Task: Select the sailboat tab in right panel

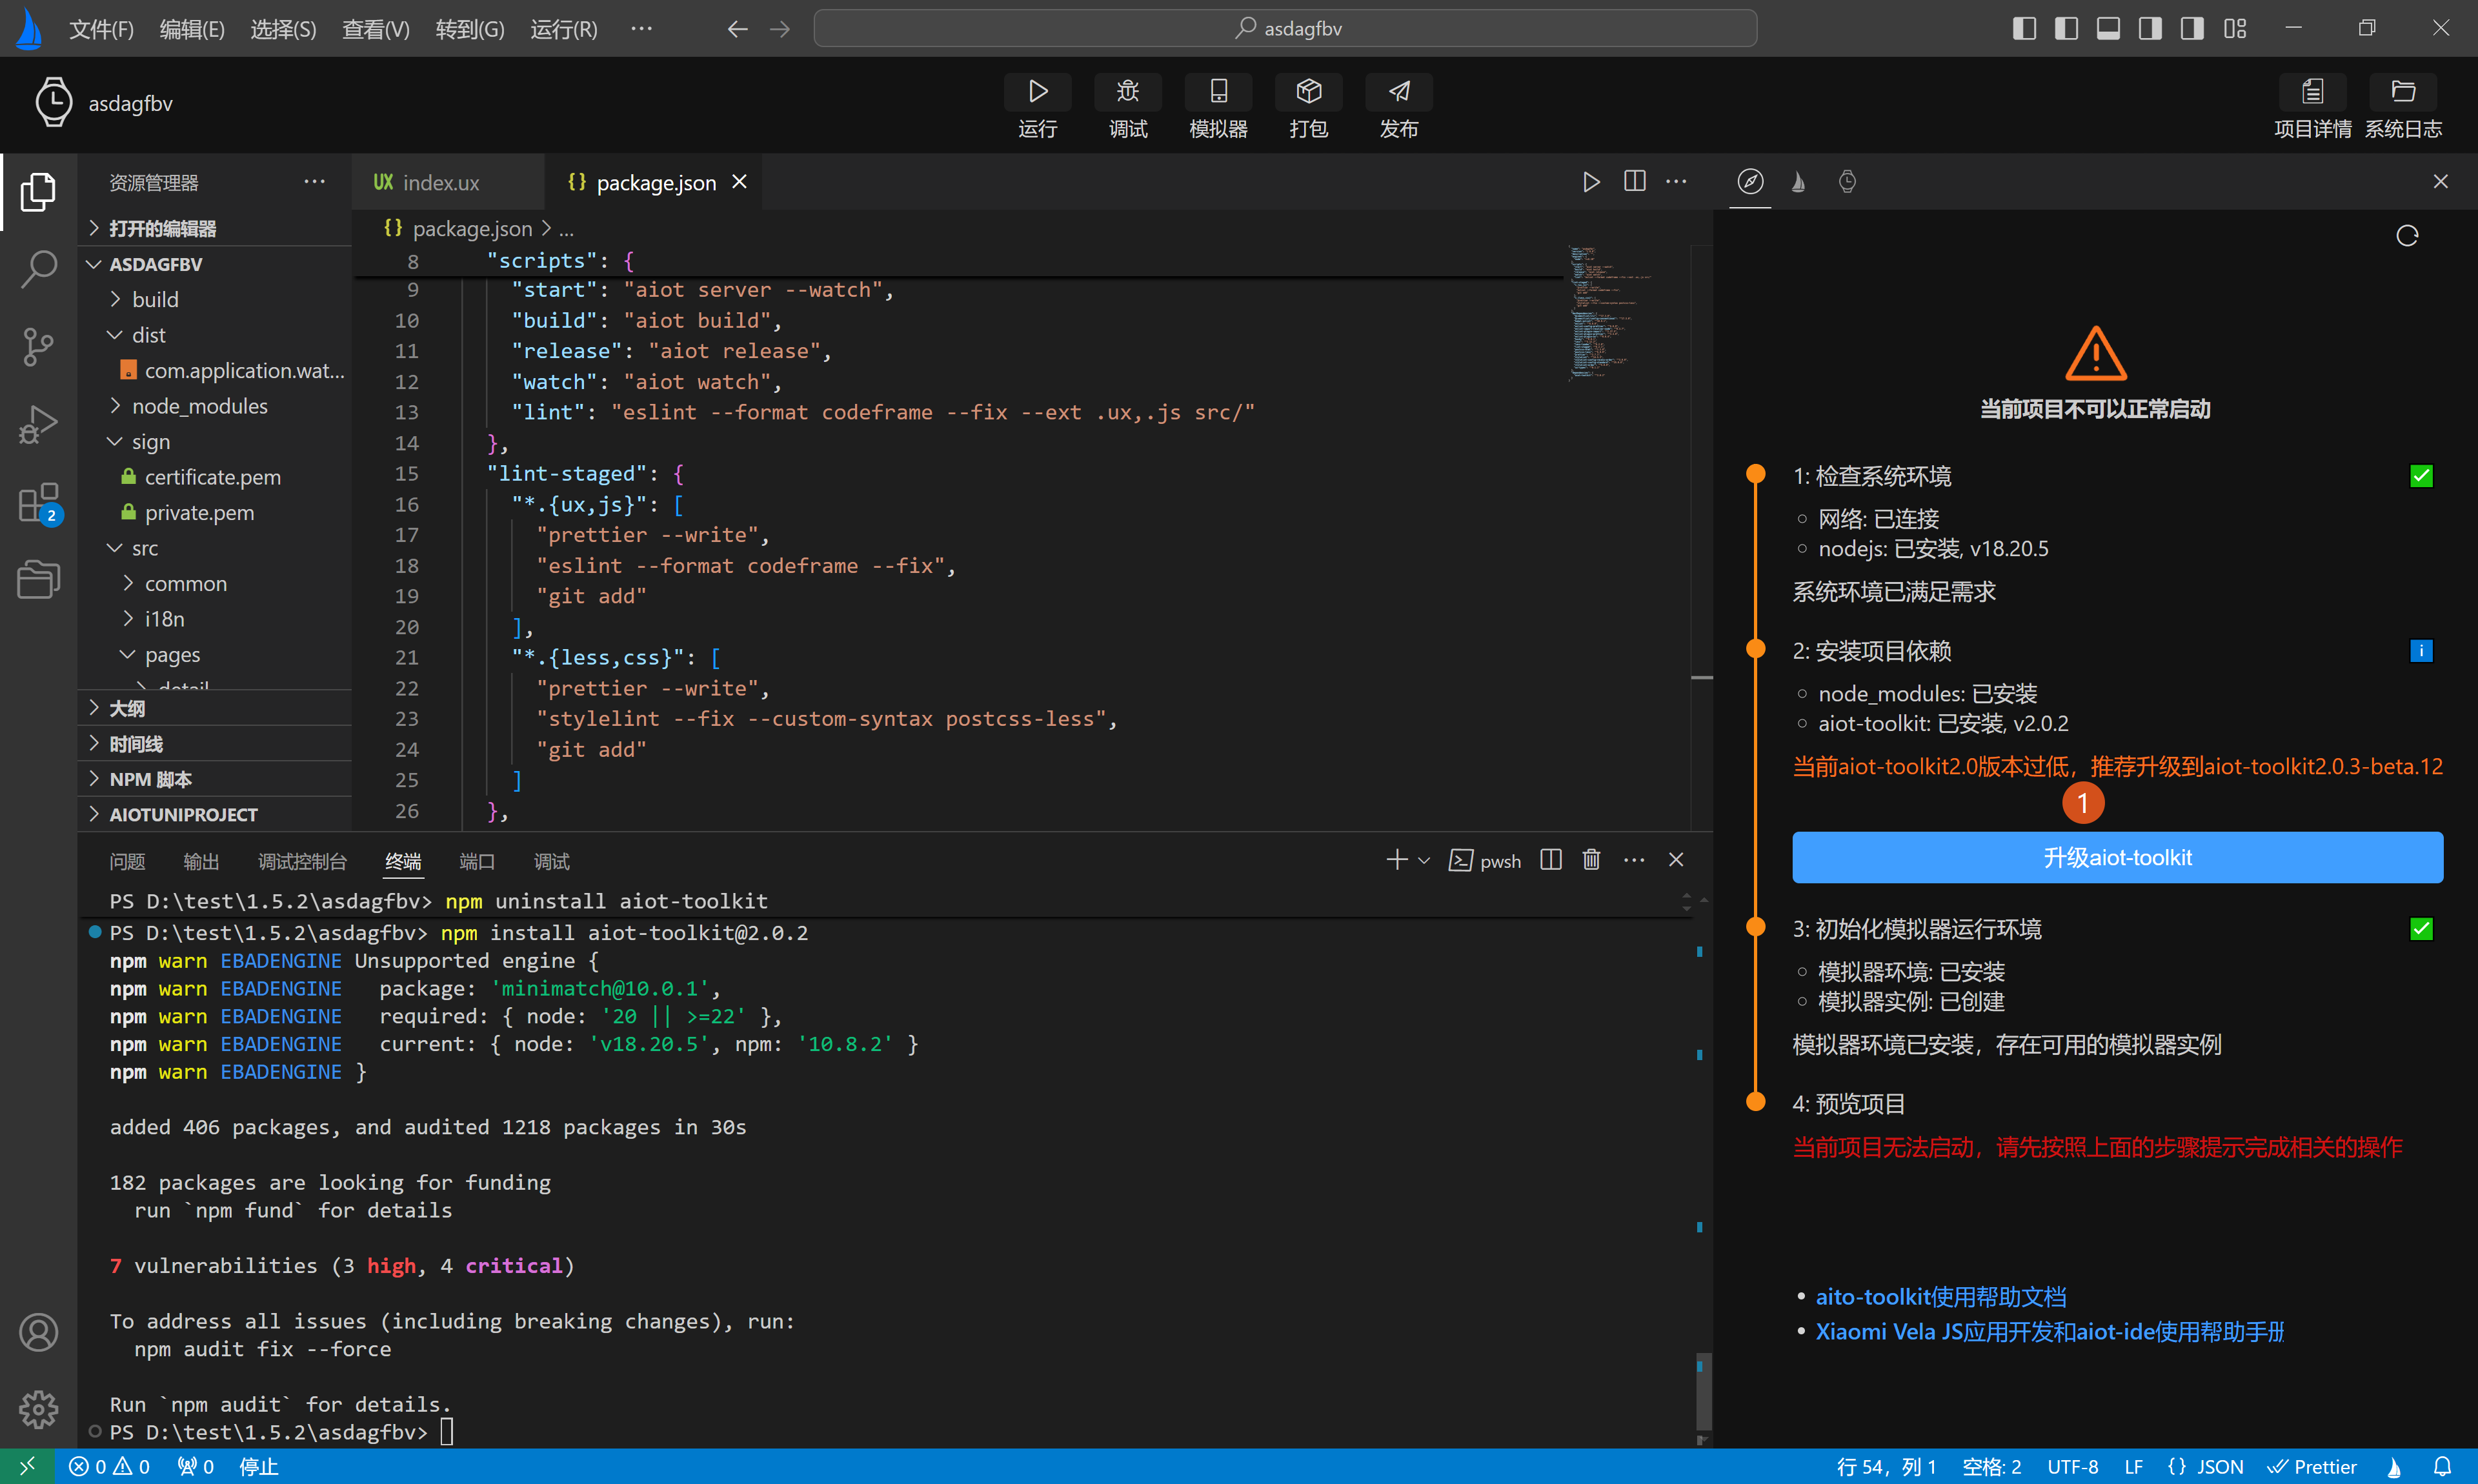Action: click(x=1798, y=182)
